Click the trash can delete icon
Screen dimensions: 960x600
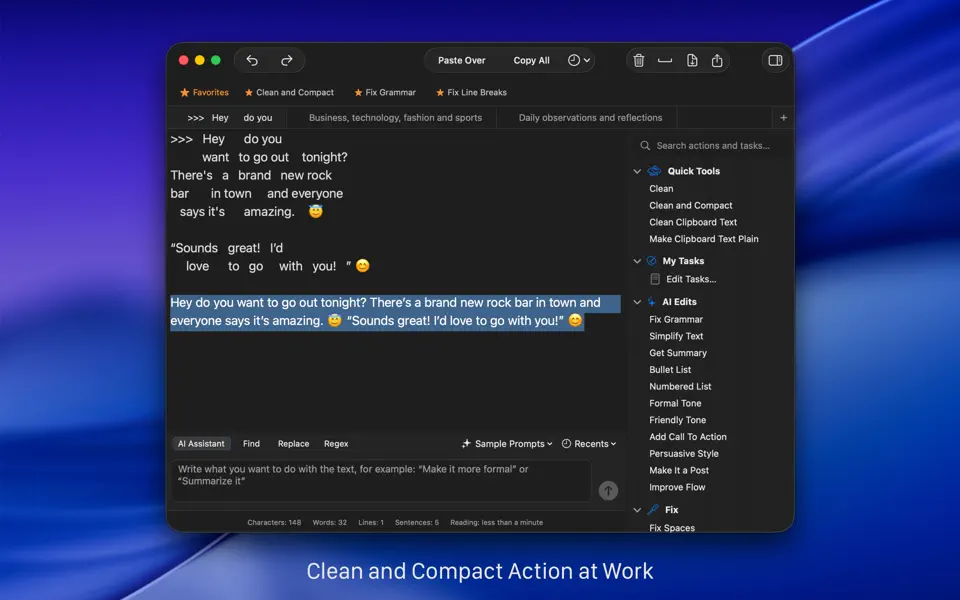click(639, 60)
